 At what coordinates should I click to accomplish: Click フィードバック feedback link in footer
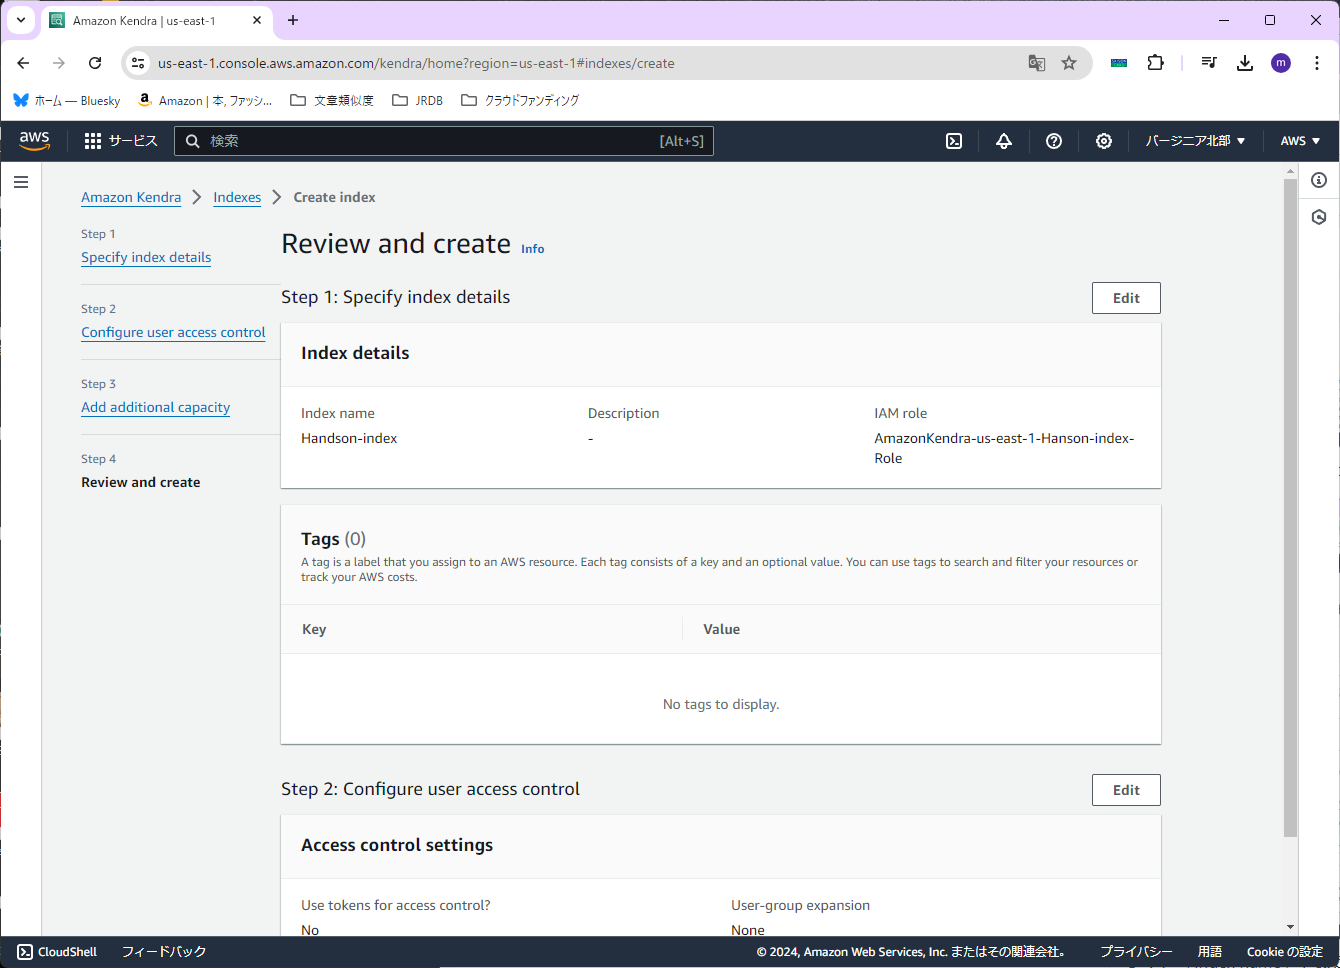164,952
